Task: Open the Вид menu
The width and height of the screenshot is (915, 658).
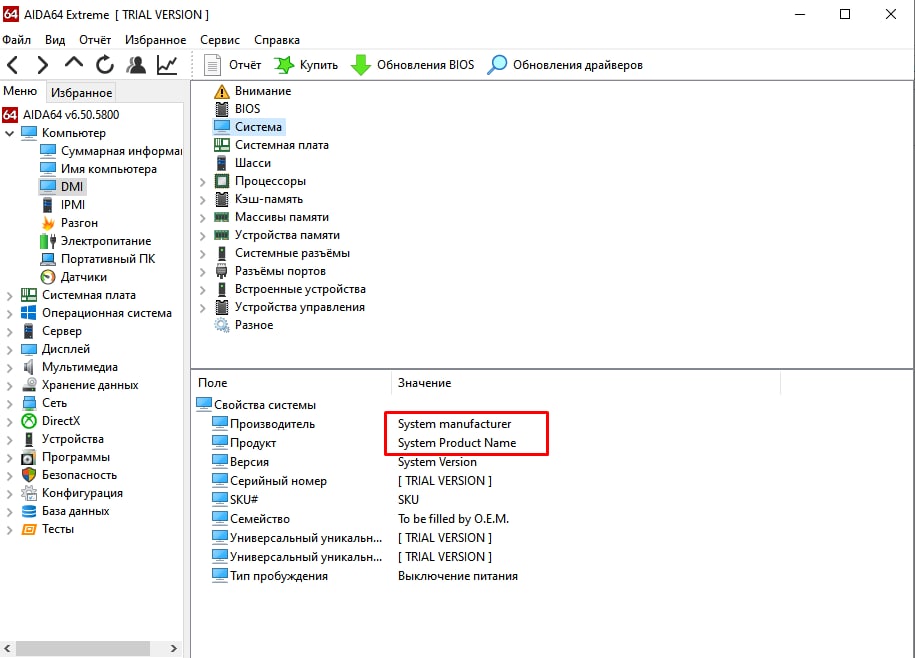Action: tap(55, 40)
